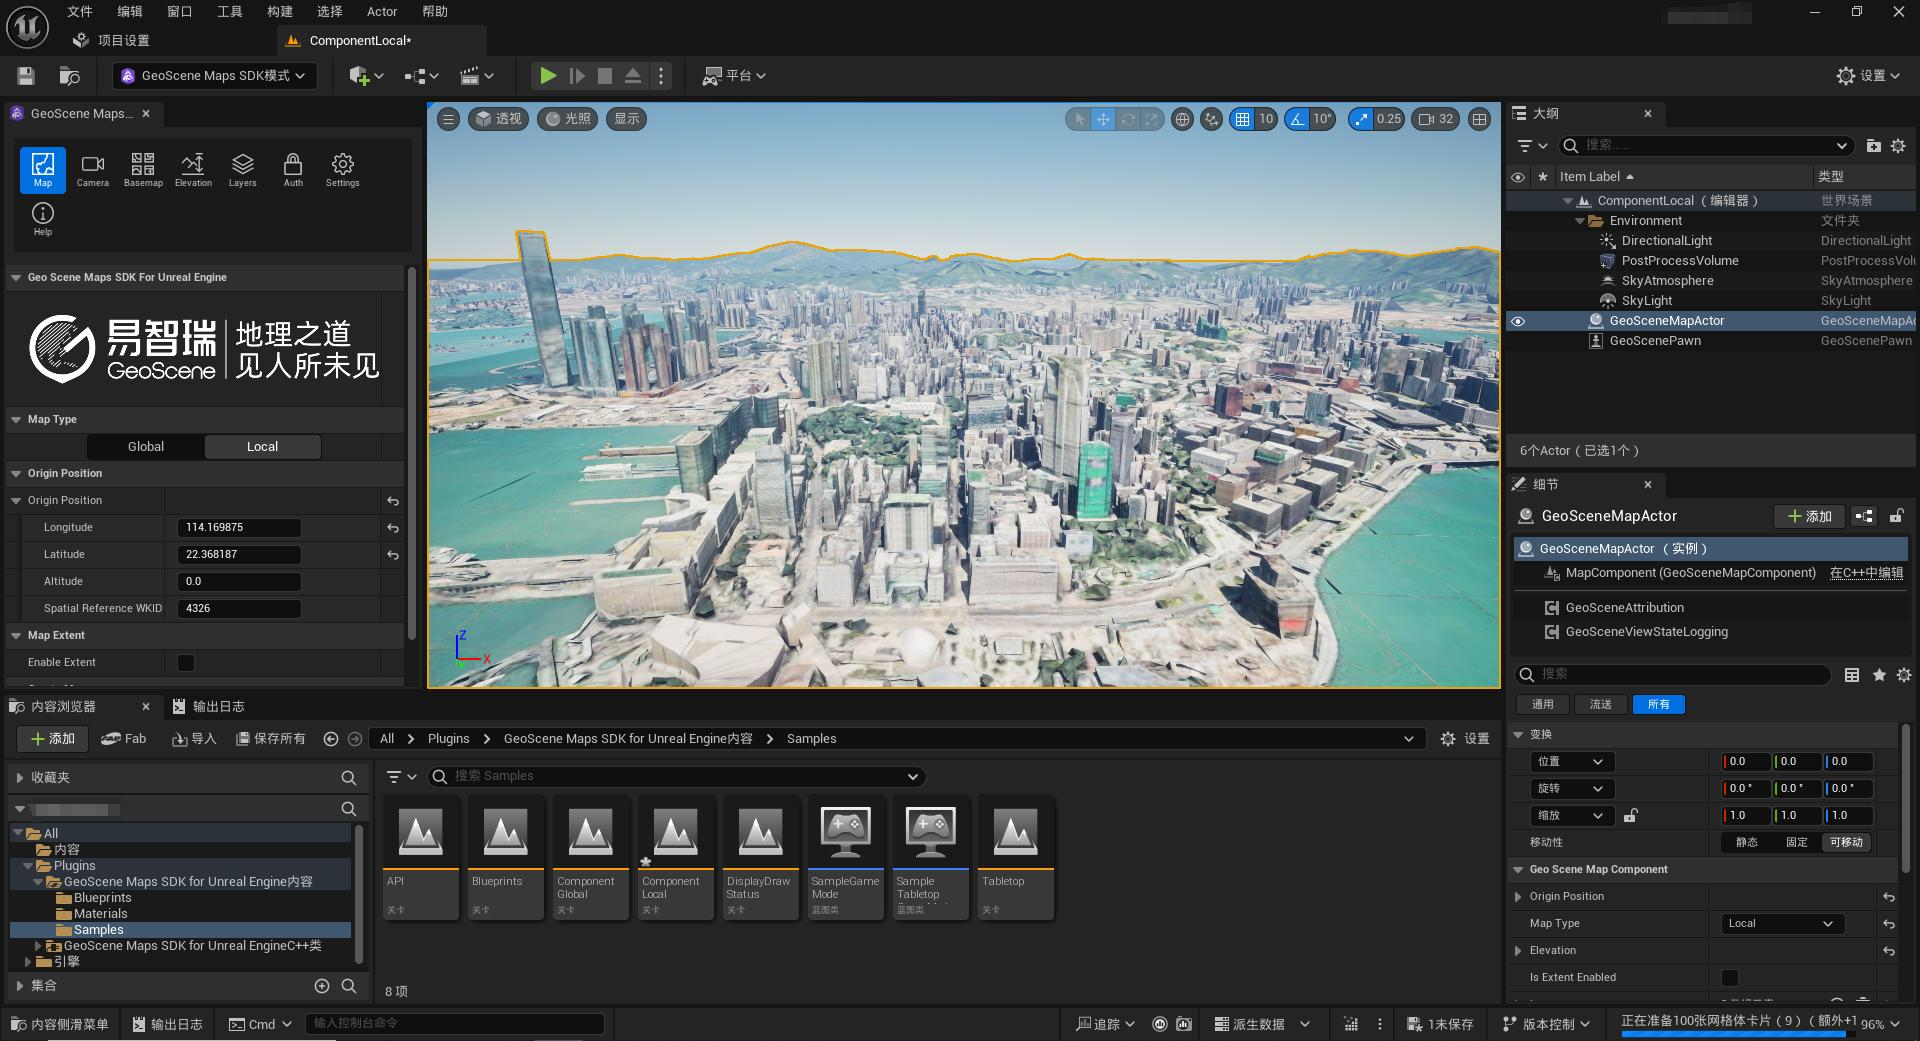Open the 工具 menu
The image size is (1920, 1041).
click(x=230, y=12)
